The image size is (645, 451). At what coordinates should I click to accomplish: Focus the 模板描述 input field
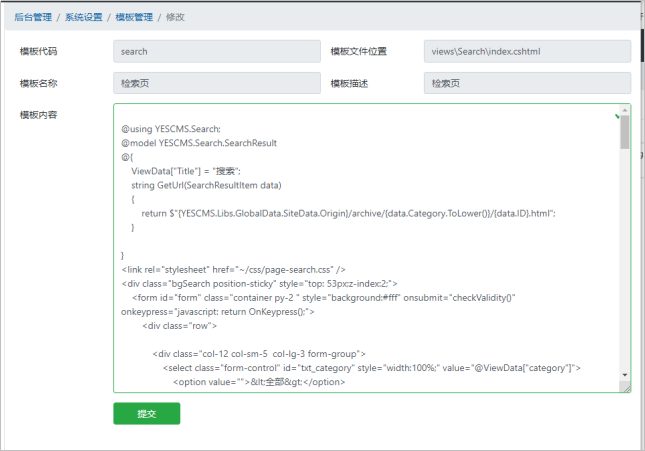coord(527,83)
